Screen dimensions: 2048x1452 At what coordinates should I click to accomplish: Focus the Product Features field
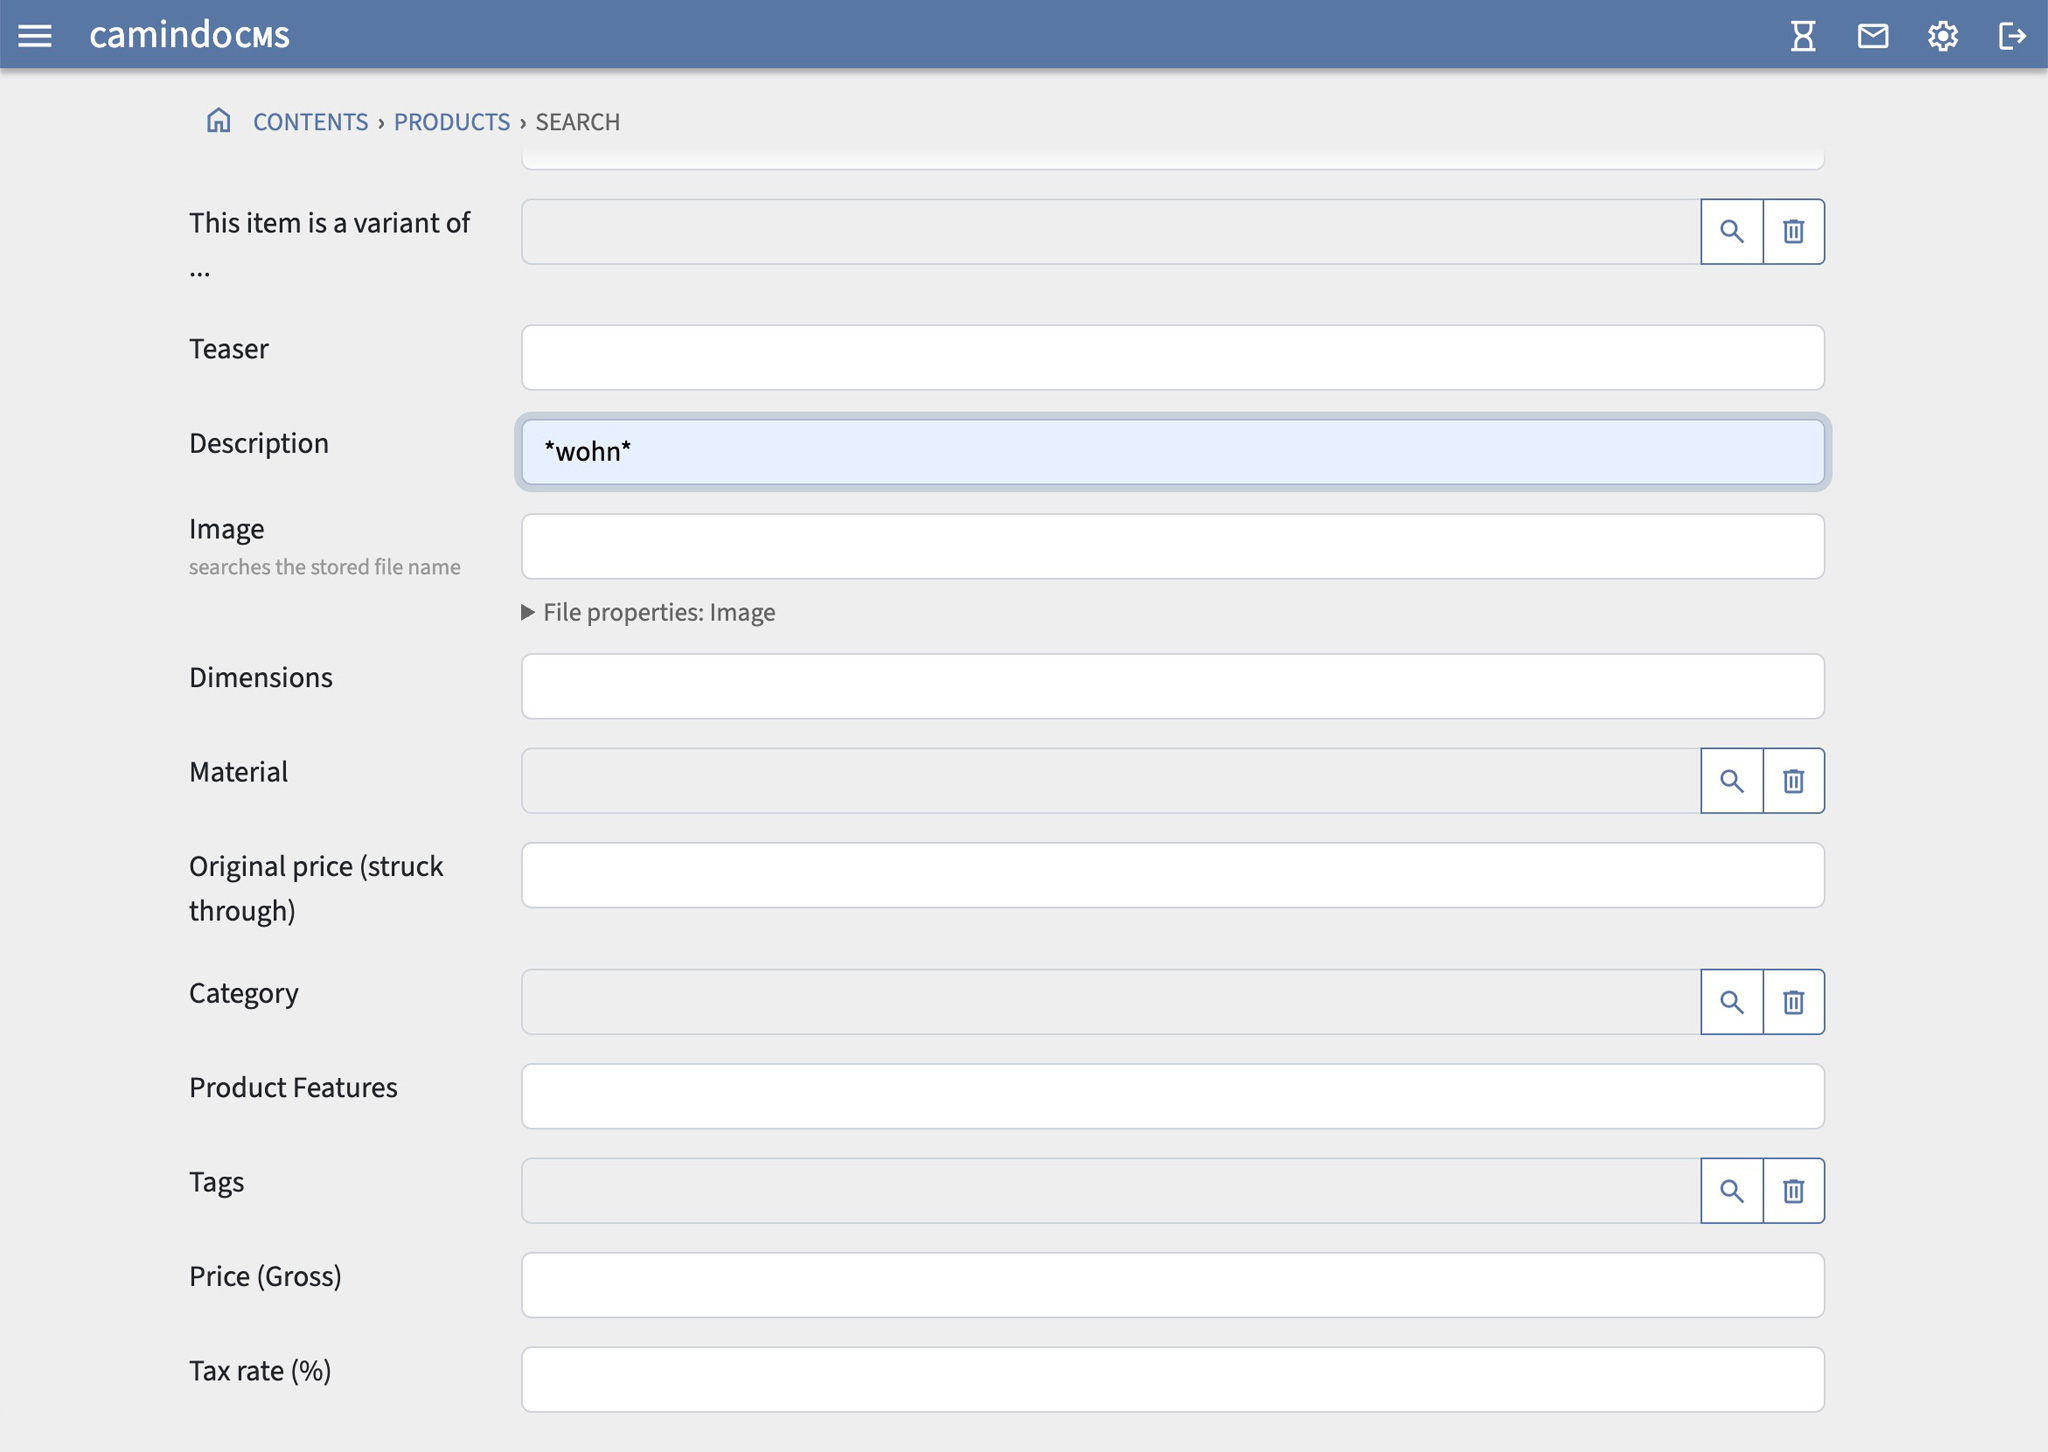tap(1172, 1096)
